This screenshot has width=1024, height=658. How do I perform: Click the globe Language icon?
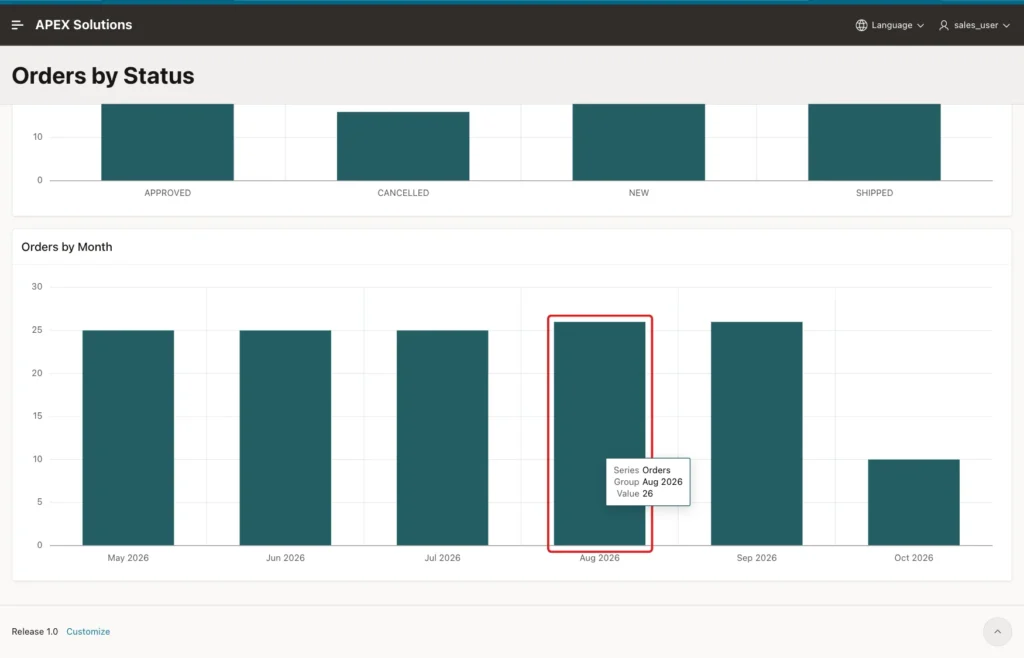(x=861, y=25)
